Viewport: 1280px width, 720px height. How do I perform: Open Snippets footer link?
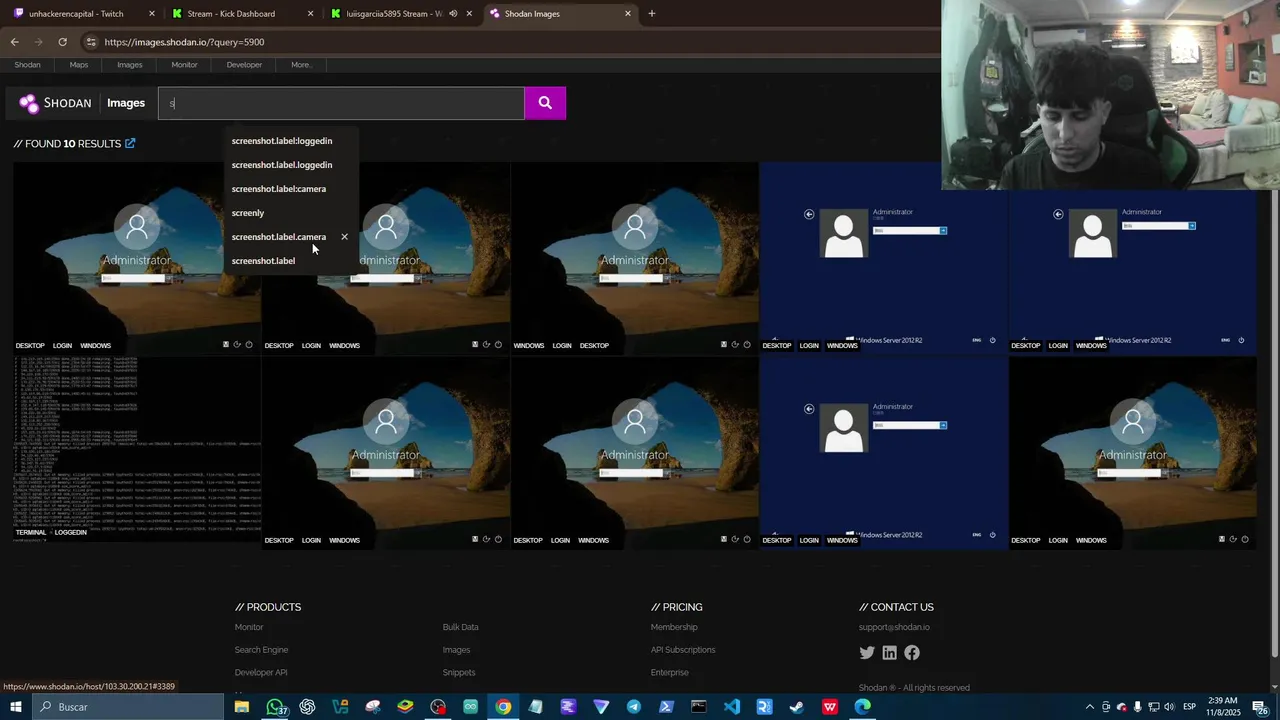(x=459, y=673)
